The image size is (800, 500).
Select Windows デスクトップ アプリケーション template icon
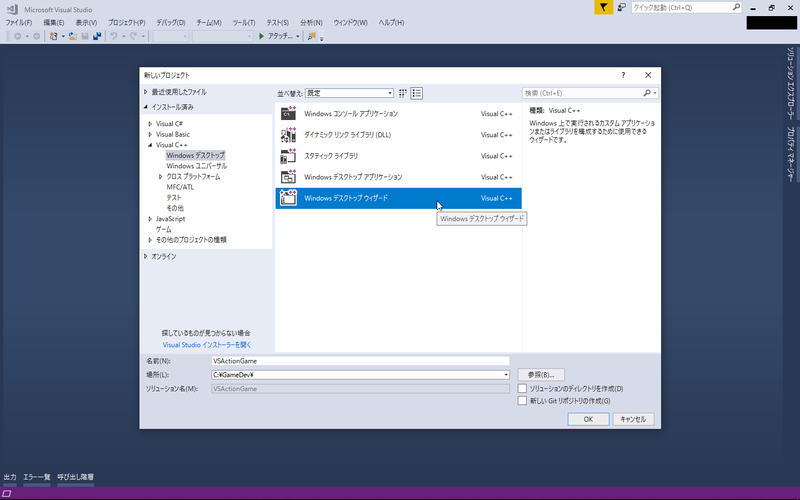[x=288, y=177]
